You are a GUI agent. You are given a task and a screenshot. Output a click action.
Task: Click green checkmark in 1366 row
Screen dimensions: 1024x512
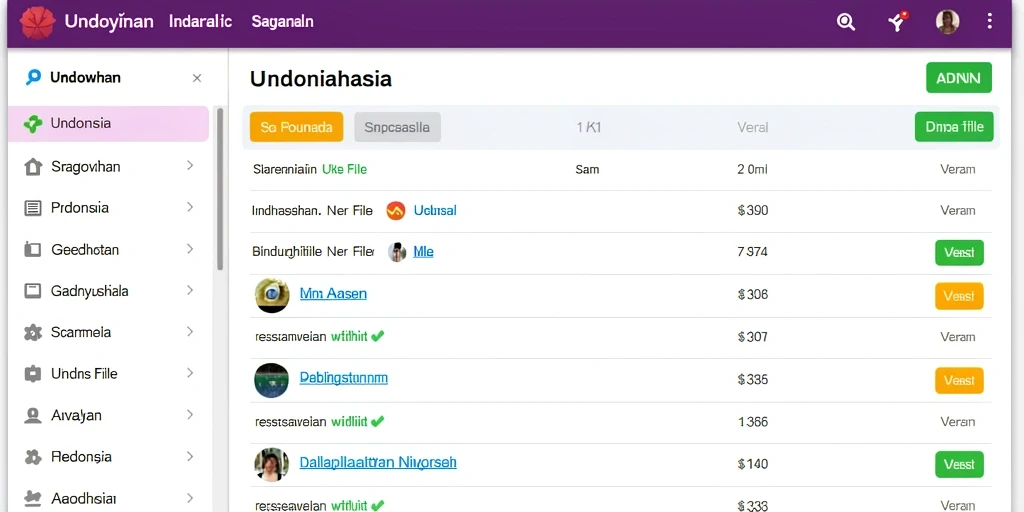(377, 421)
